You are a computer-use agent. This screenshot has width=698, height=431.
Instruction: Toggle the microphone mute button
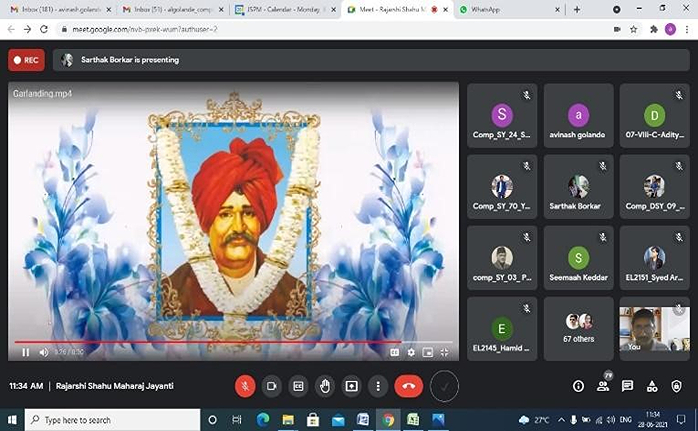pos(245,386)
